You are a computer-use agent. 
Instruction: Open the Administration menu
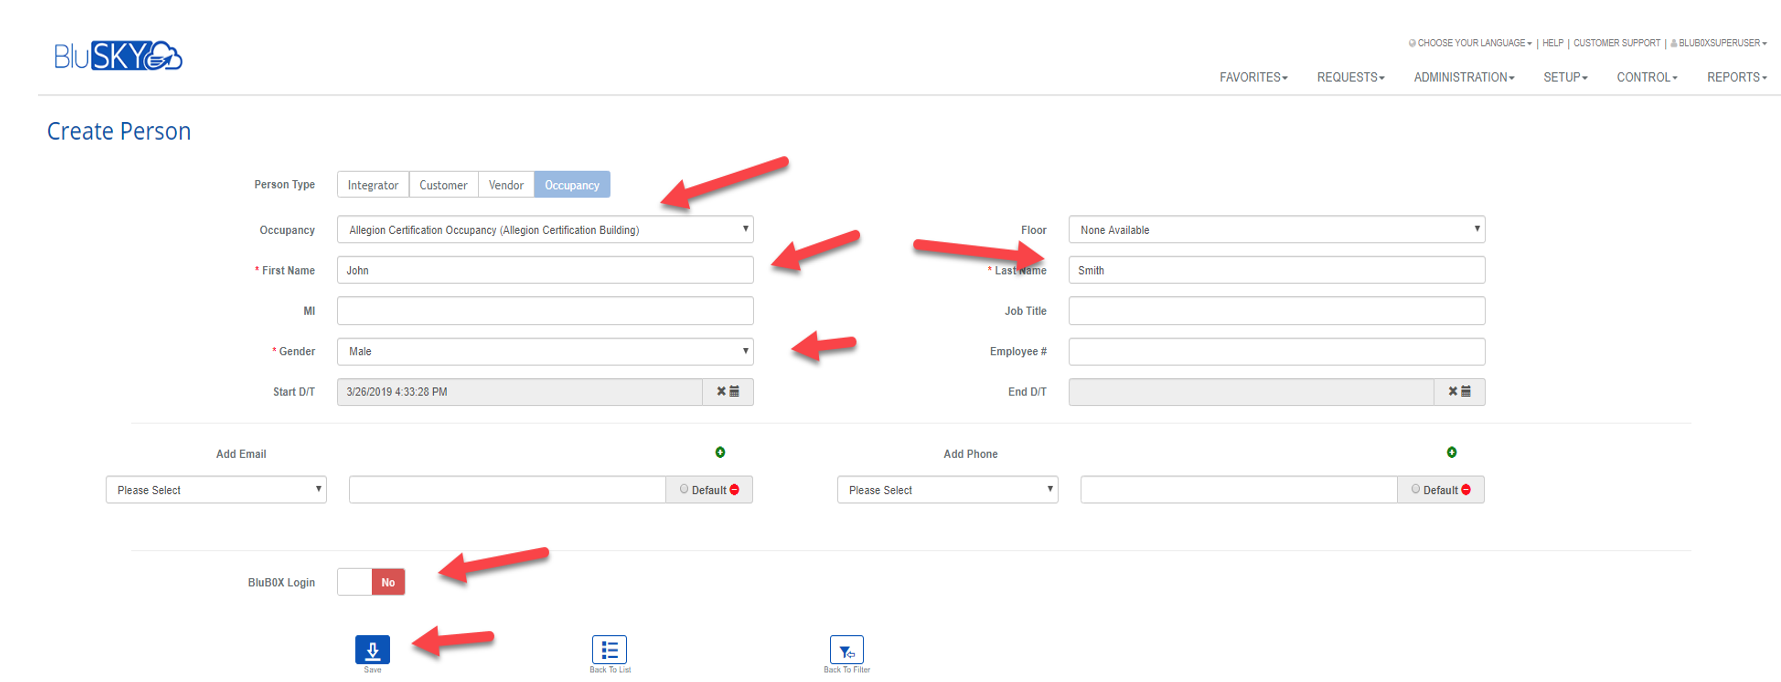pyautogui.click(x=1463, y=77)
